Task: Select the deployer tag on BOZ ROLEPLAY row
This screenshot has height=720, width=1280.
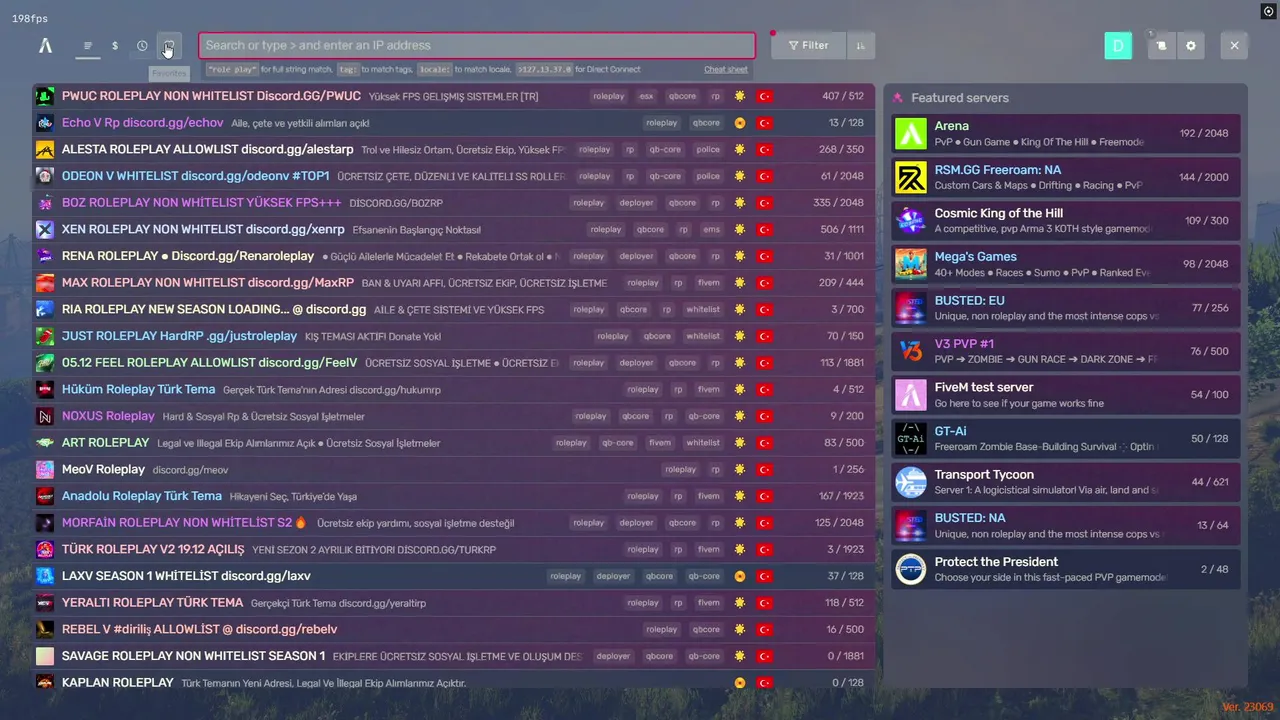Action: point(636,203)
